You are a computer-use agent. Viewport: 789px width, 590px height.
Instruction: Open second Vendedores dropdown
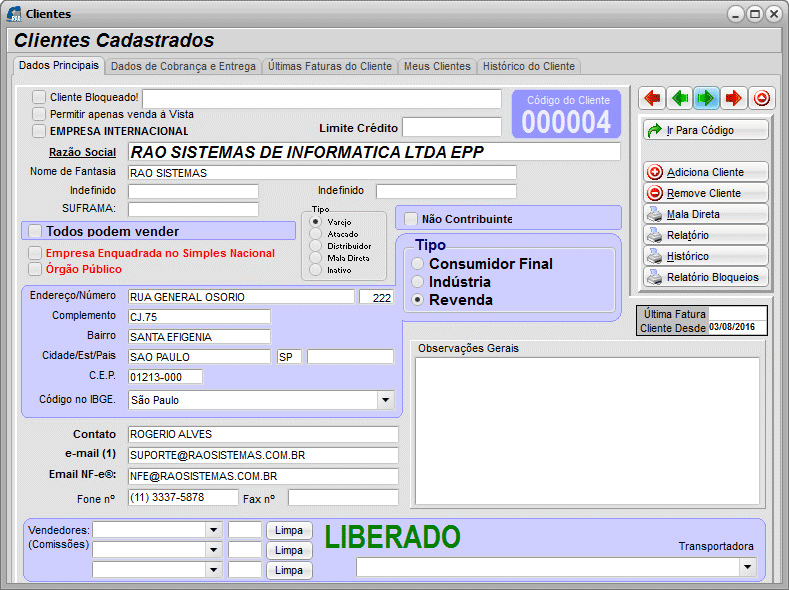click(x=213, y=550)
